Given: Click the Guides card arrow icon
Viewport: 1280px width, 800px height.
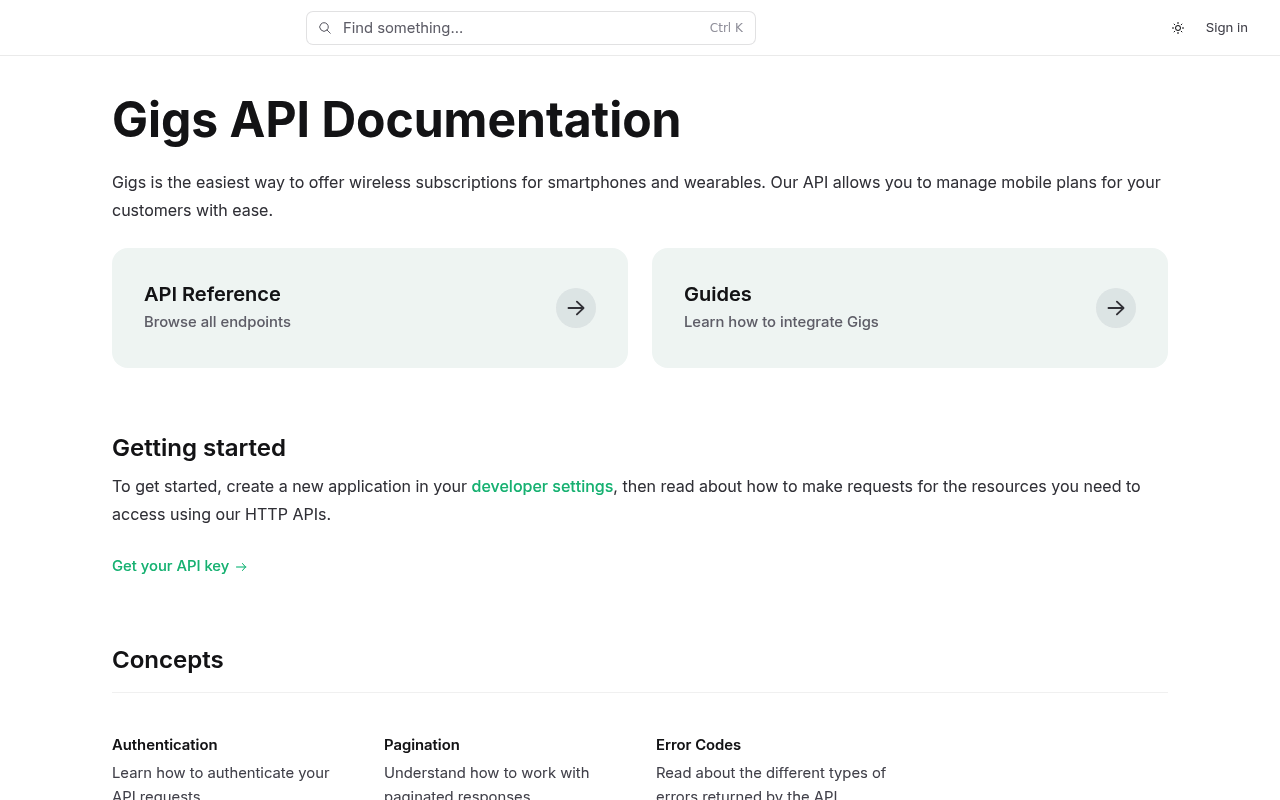Looking at the screenshot, I should coord(1116,308).
